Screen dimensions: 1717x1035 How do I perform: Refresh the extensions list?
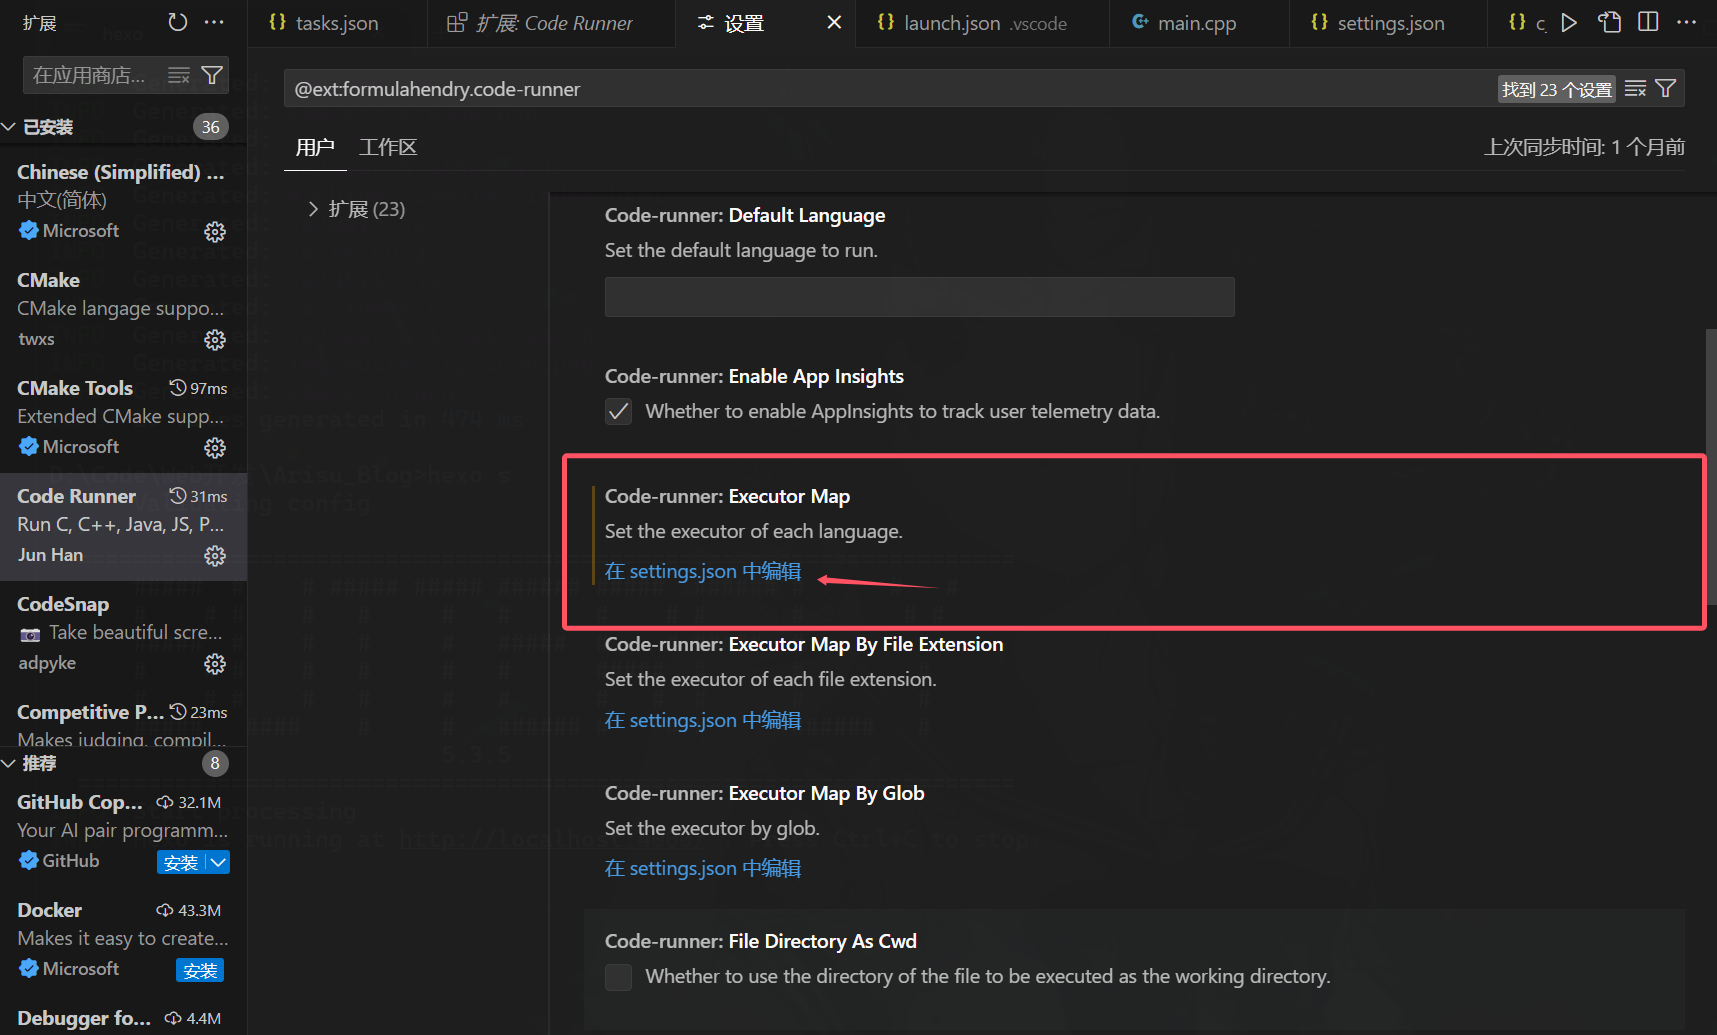coord(178,22)
